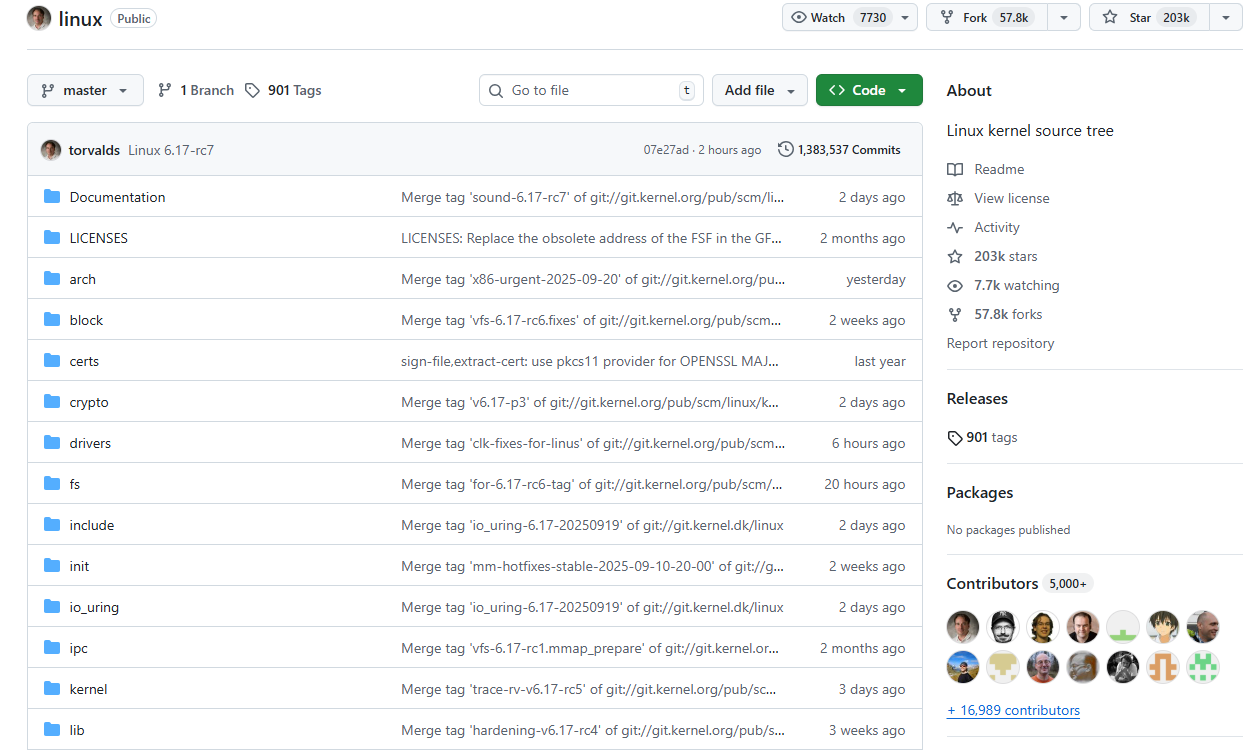The height and width of the screenshot is (750, 1252).
Task: Click Report repository link
Action: [1000, 343]
